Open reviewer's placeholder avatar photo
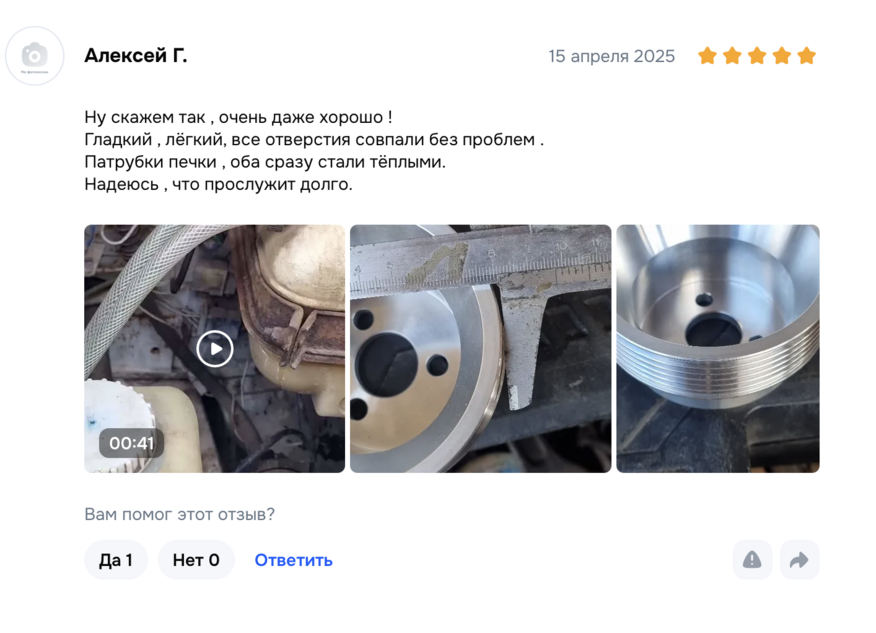Image resolution: width=876 pixels, height=633 pixels. coord(35,56)
